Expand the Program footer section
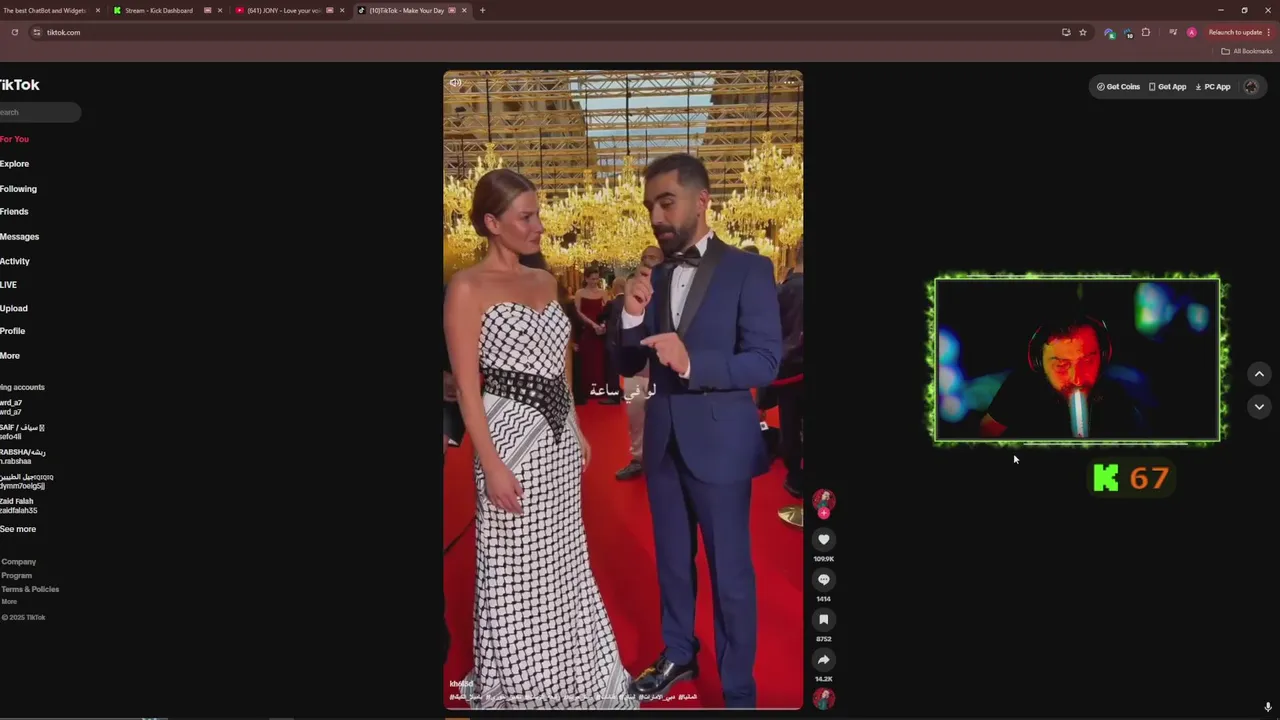1280x720 pixels. [16, 576]
